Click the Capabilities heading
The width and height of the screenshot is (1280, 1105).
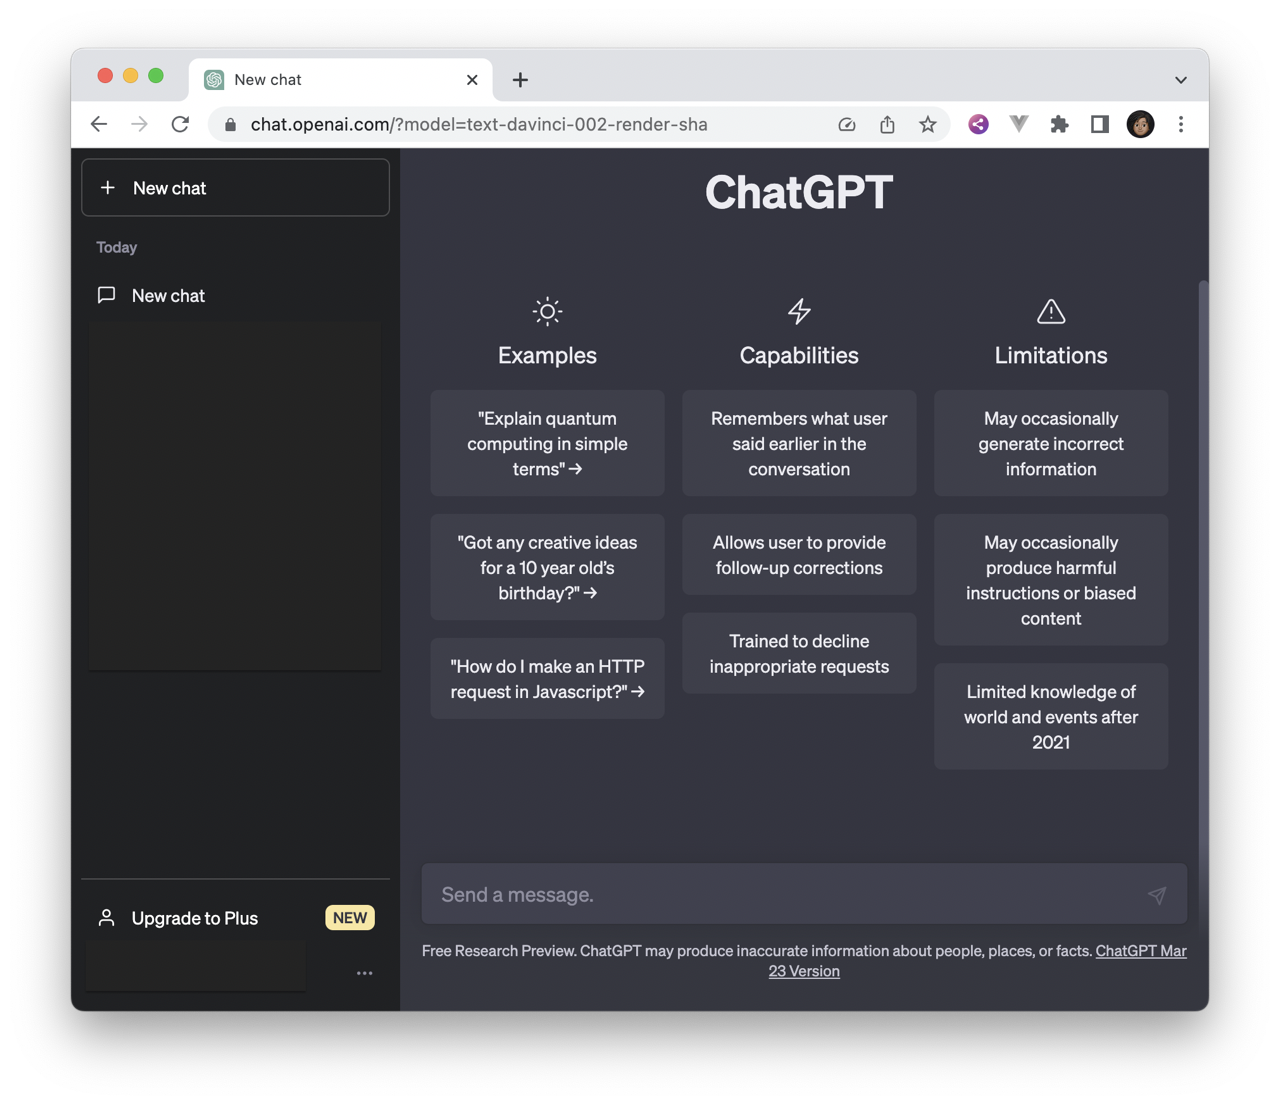coord(799,356)
